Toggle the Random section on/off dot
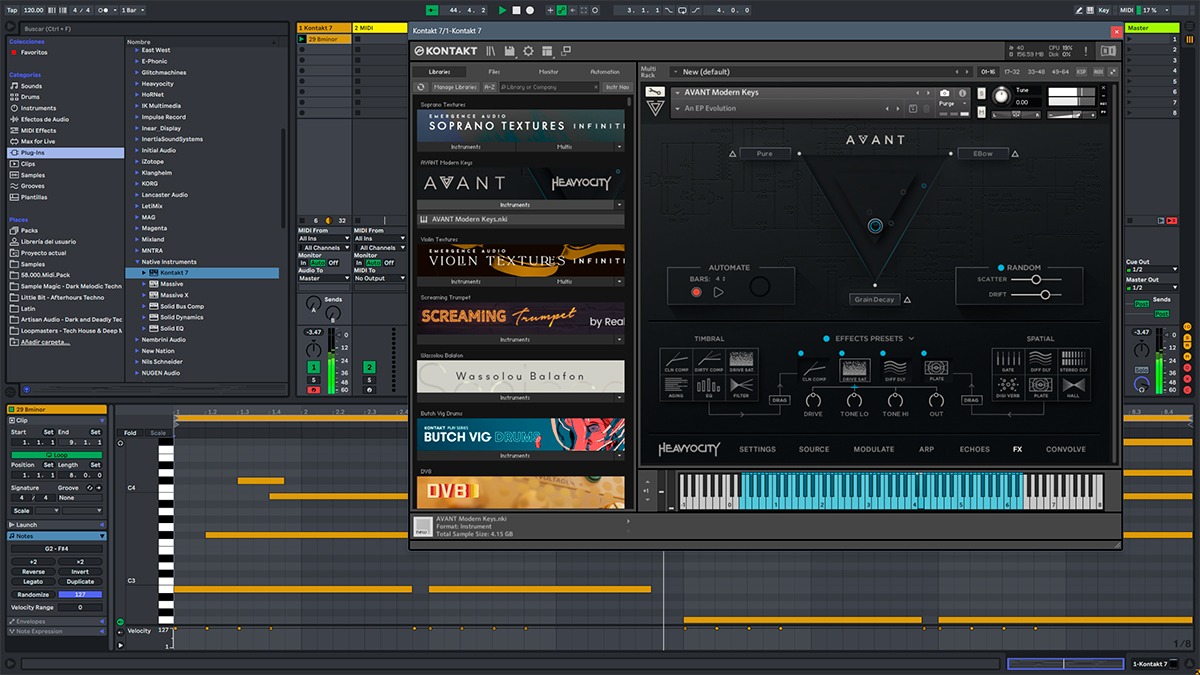Viewport: 1200px width, 675px height. [1000, 268]
